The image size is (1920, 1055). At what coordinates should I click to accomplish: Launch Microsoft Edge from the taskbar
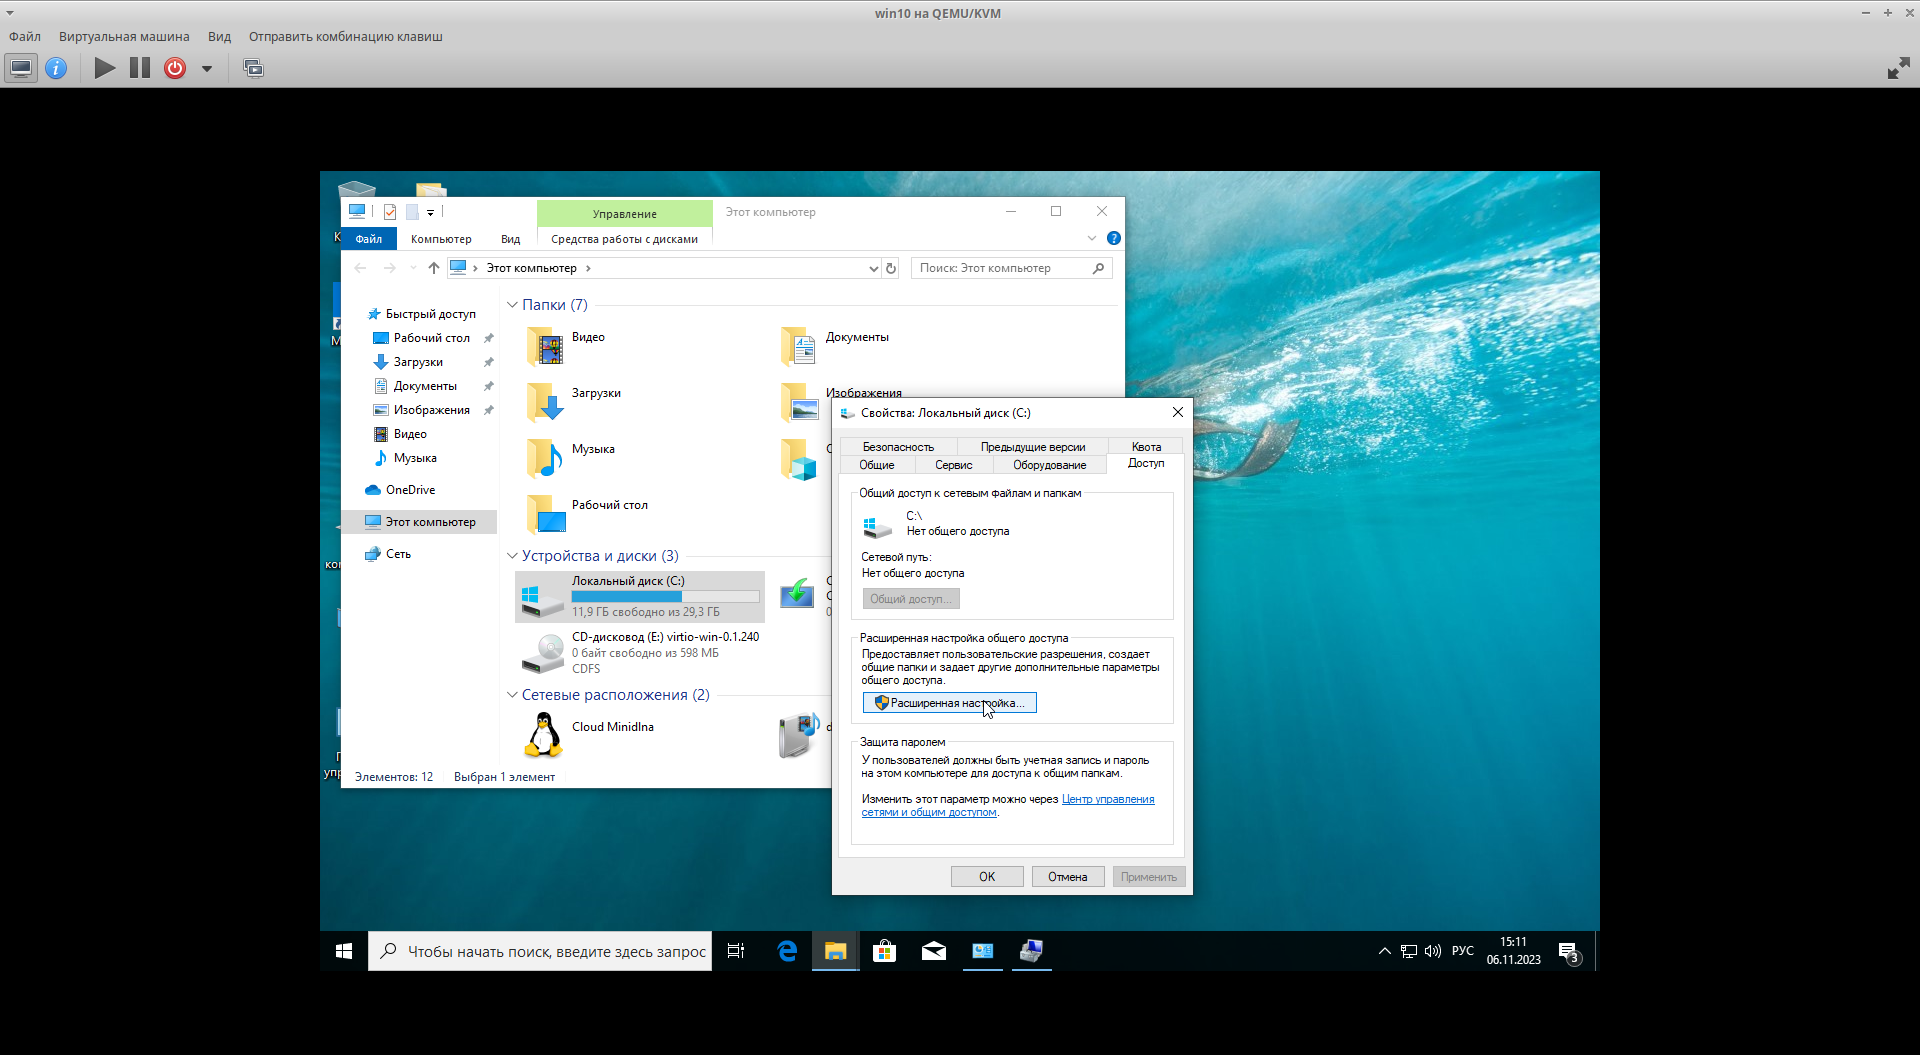[x=786, y=951]
